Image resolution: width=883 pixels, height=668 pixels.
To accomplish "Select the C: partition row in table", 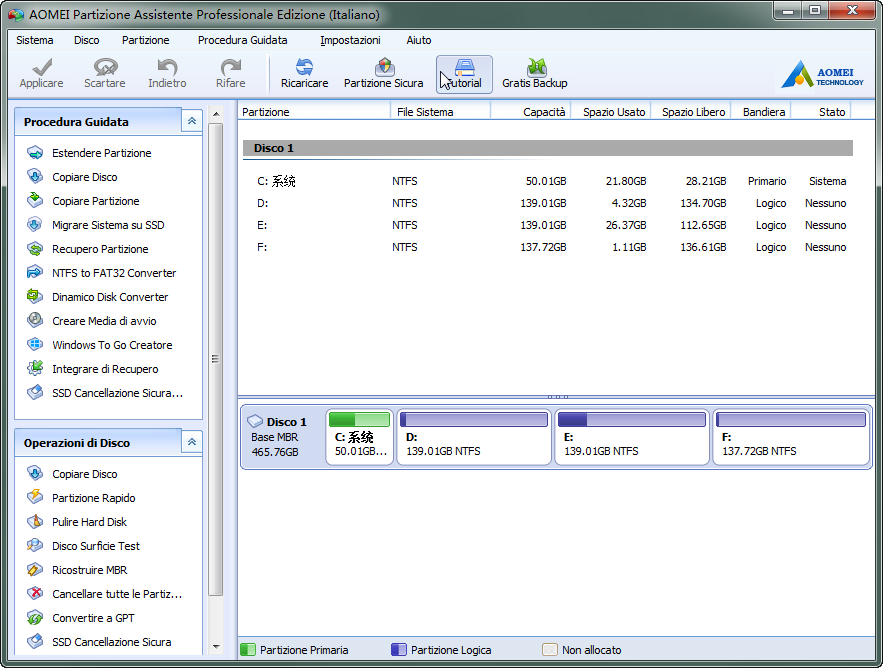I will coord(548,181).
